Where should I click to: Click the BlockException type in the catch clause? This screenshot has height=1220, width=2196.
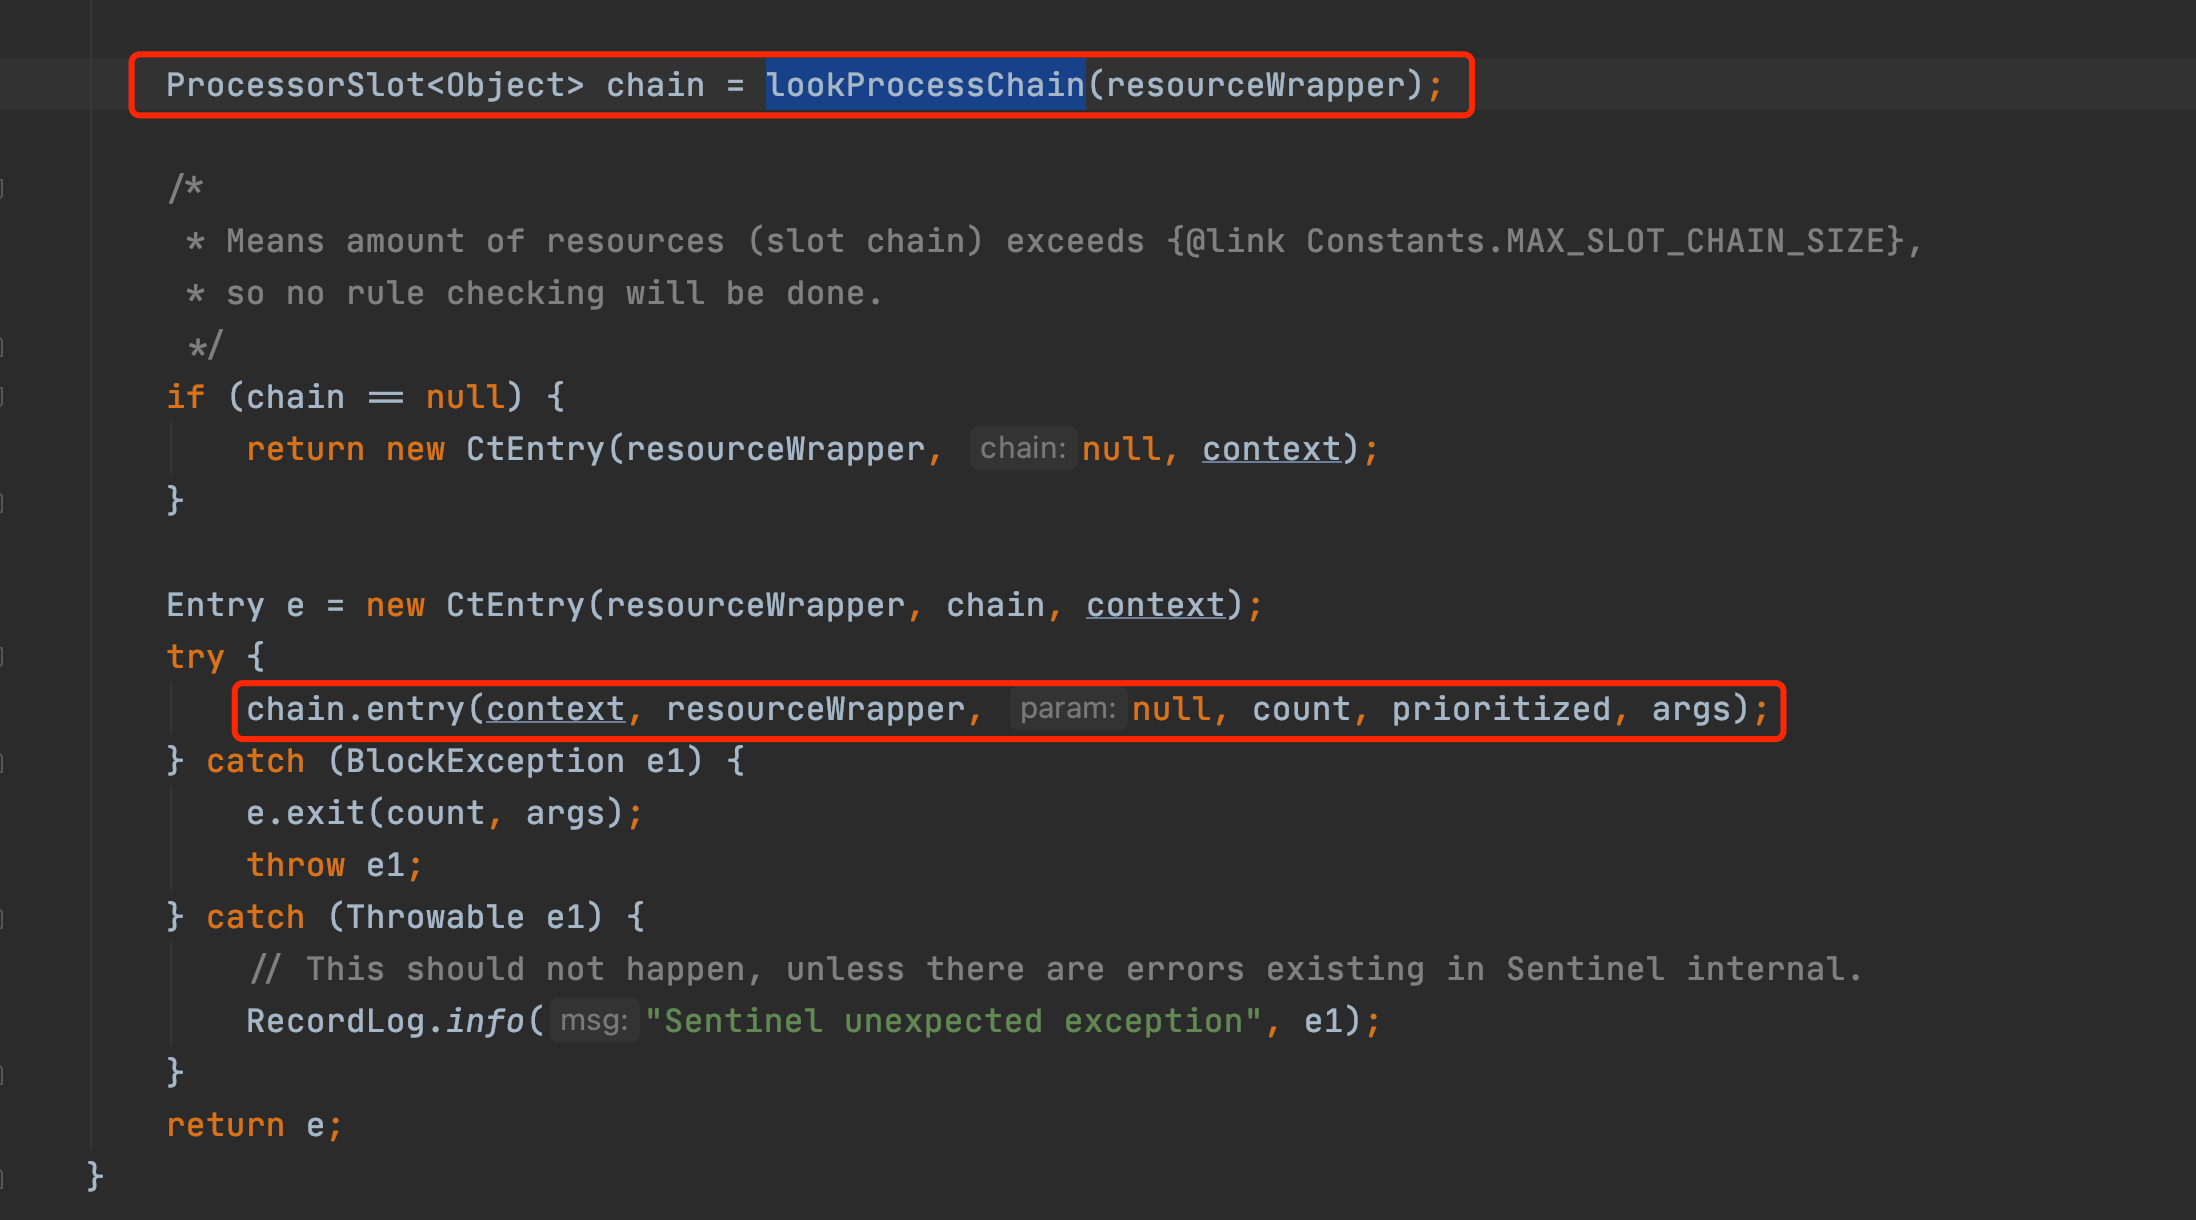[485, 761]
